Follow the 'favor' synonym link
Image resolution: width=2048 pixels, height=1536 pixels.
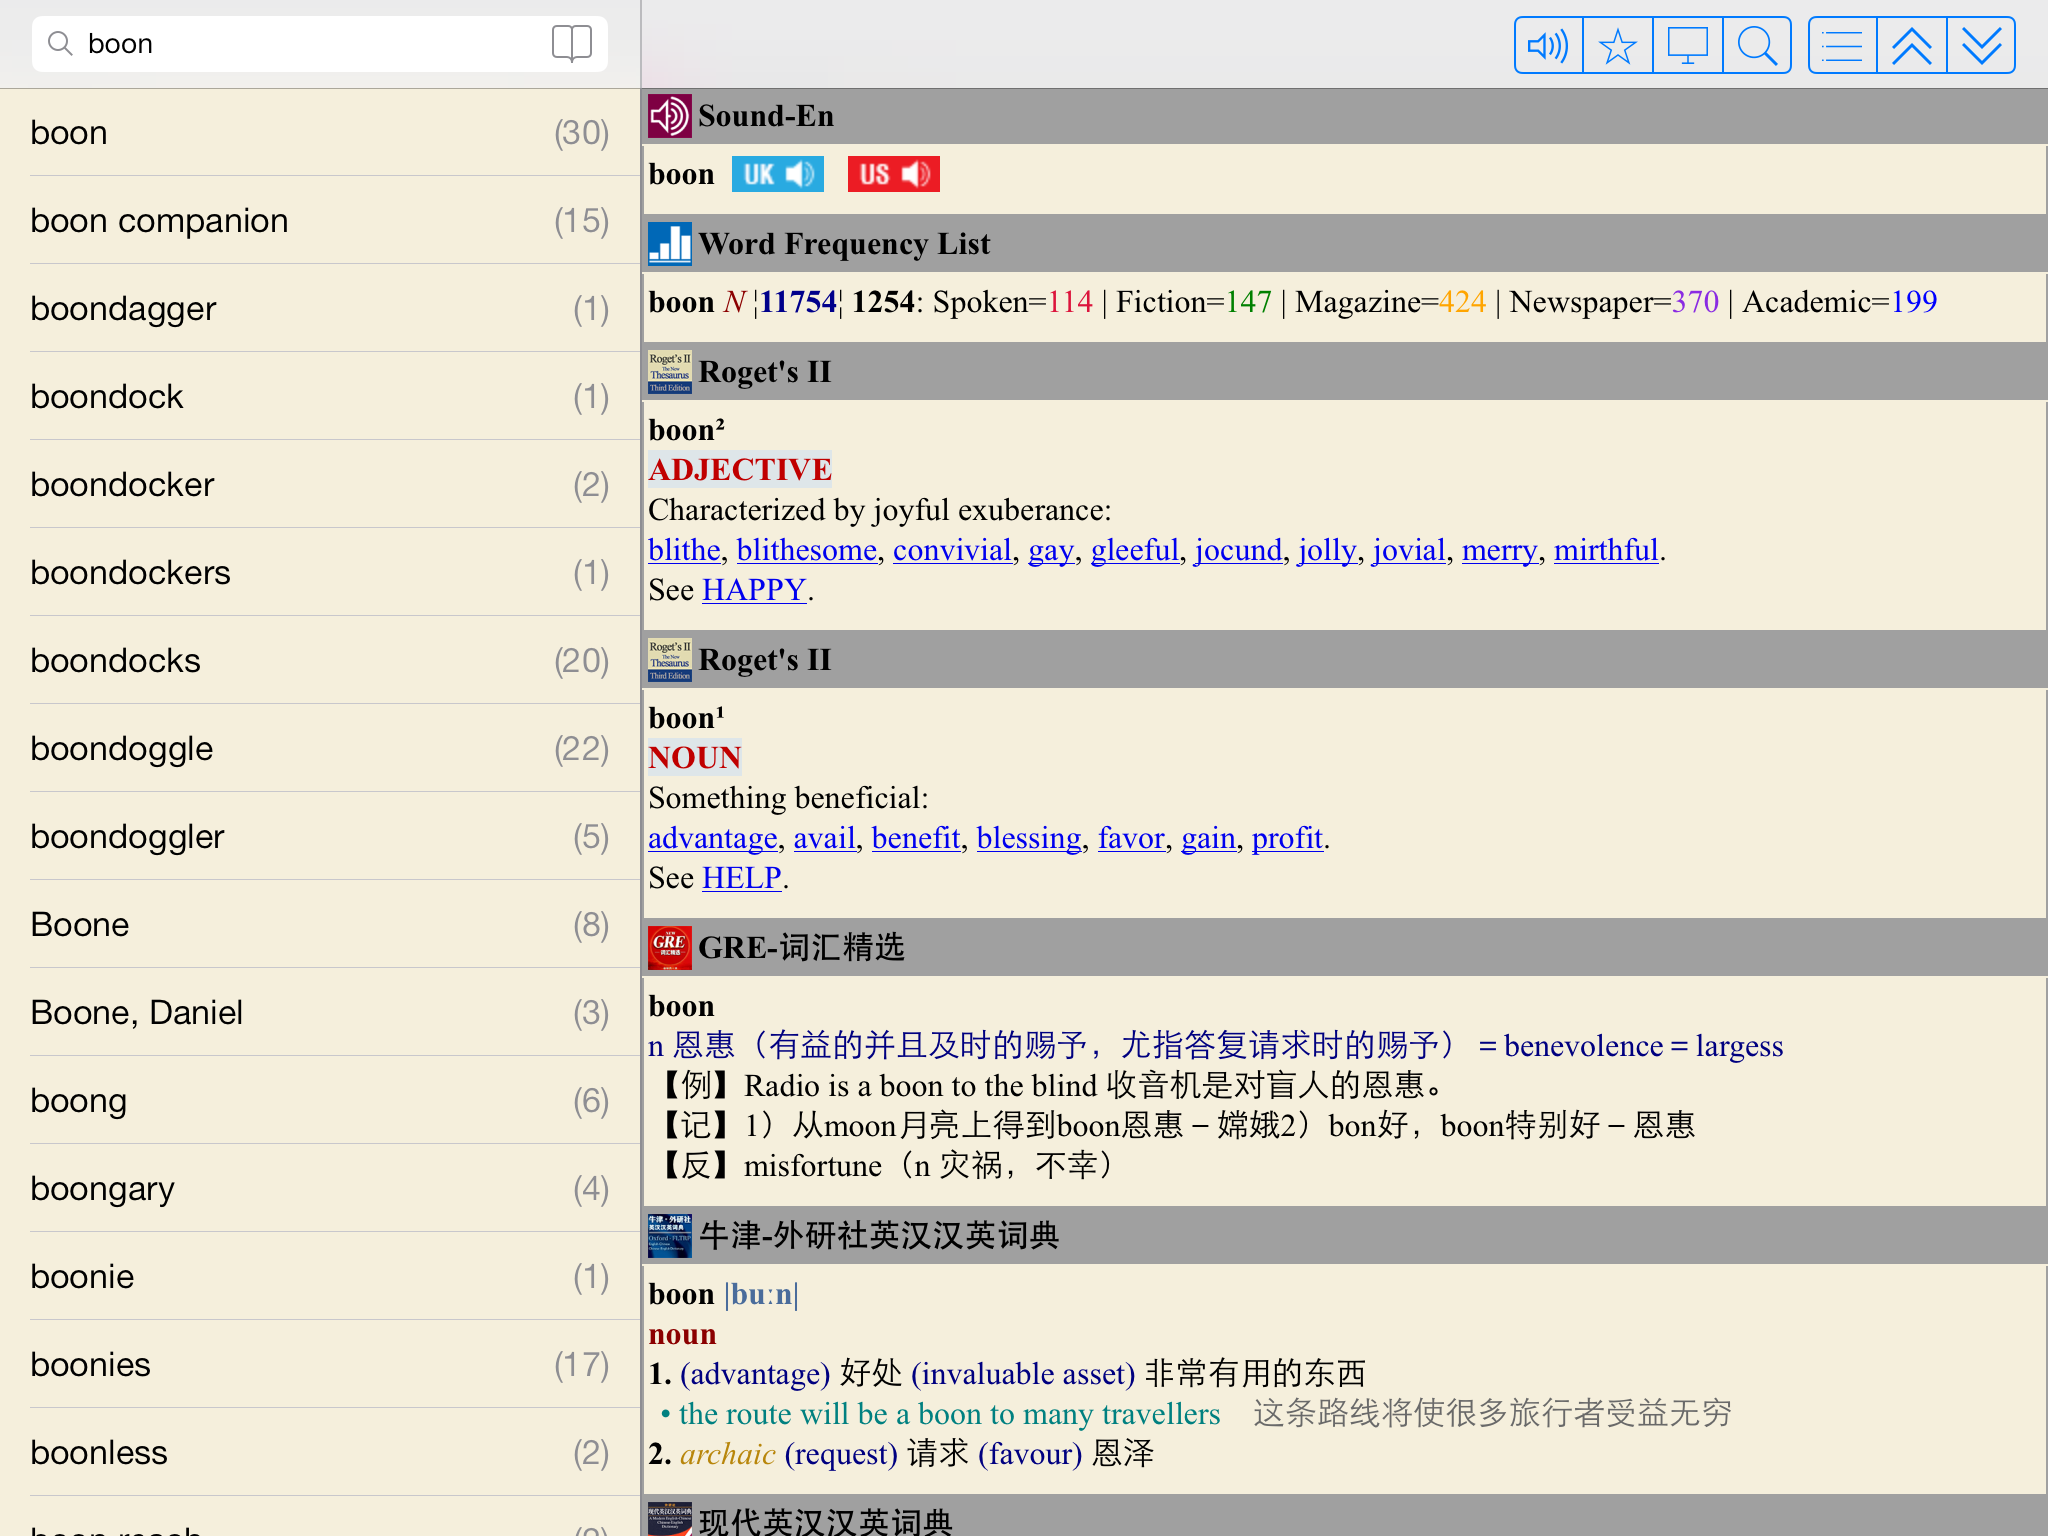click(1131, 838)
